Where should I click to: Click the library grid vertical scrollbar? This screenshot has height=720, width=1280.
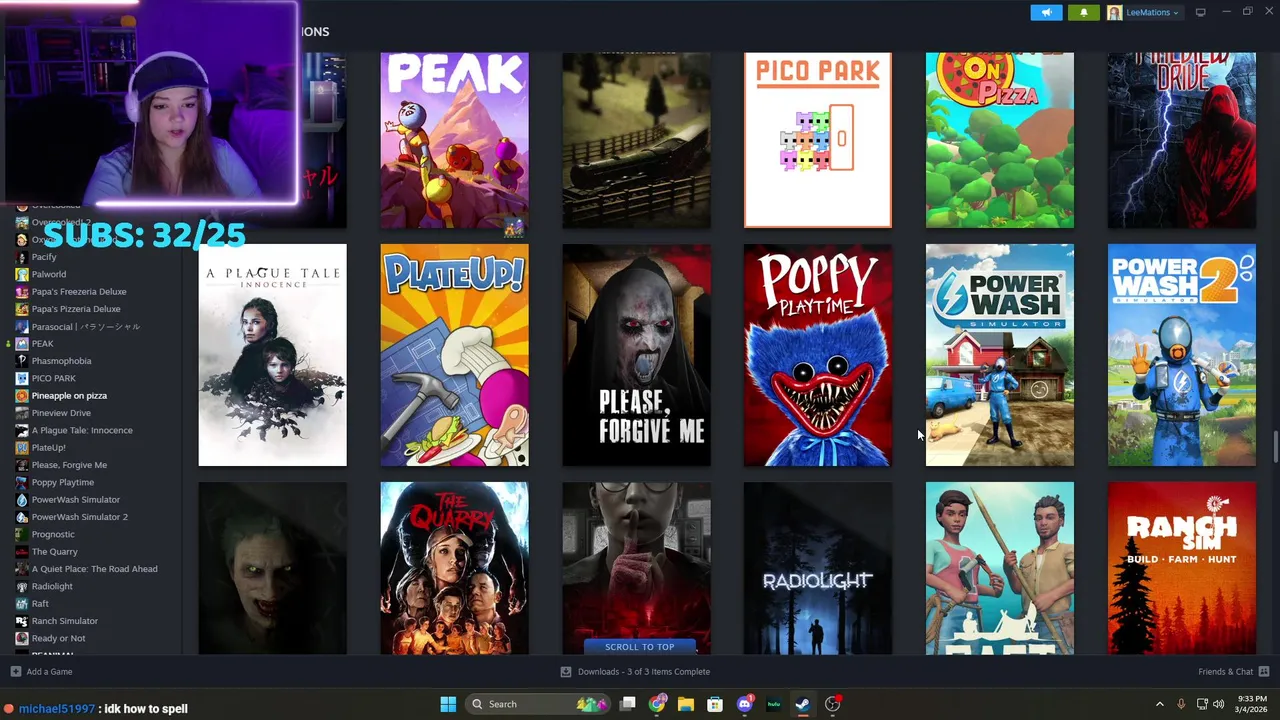pyautogui.click(x=1275, y=447)
